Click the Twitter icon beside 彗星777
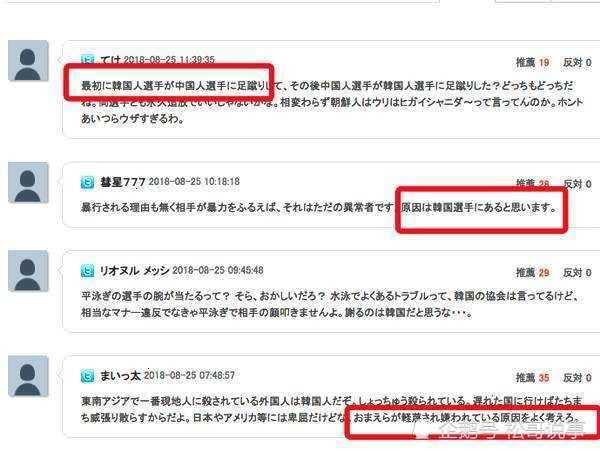The width and height of the screenshot is (600, 451). [87, 183]
